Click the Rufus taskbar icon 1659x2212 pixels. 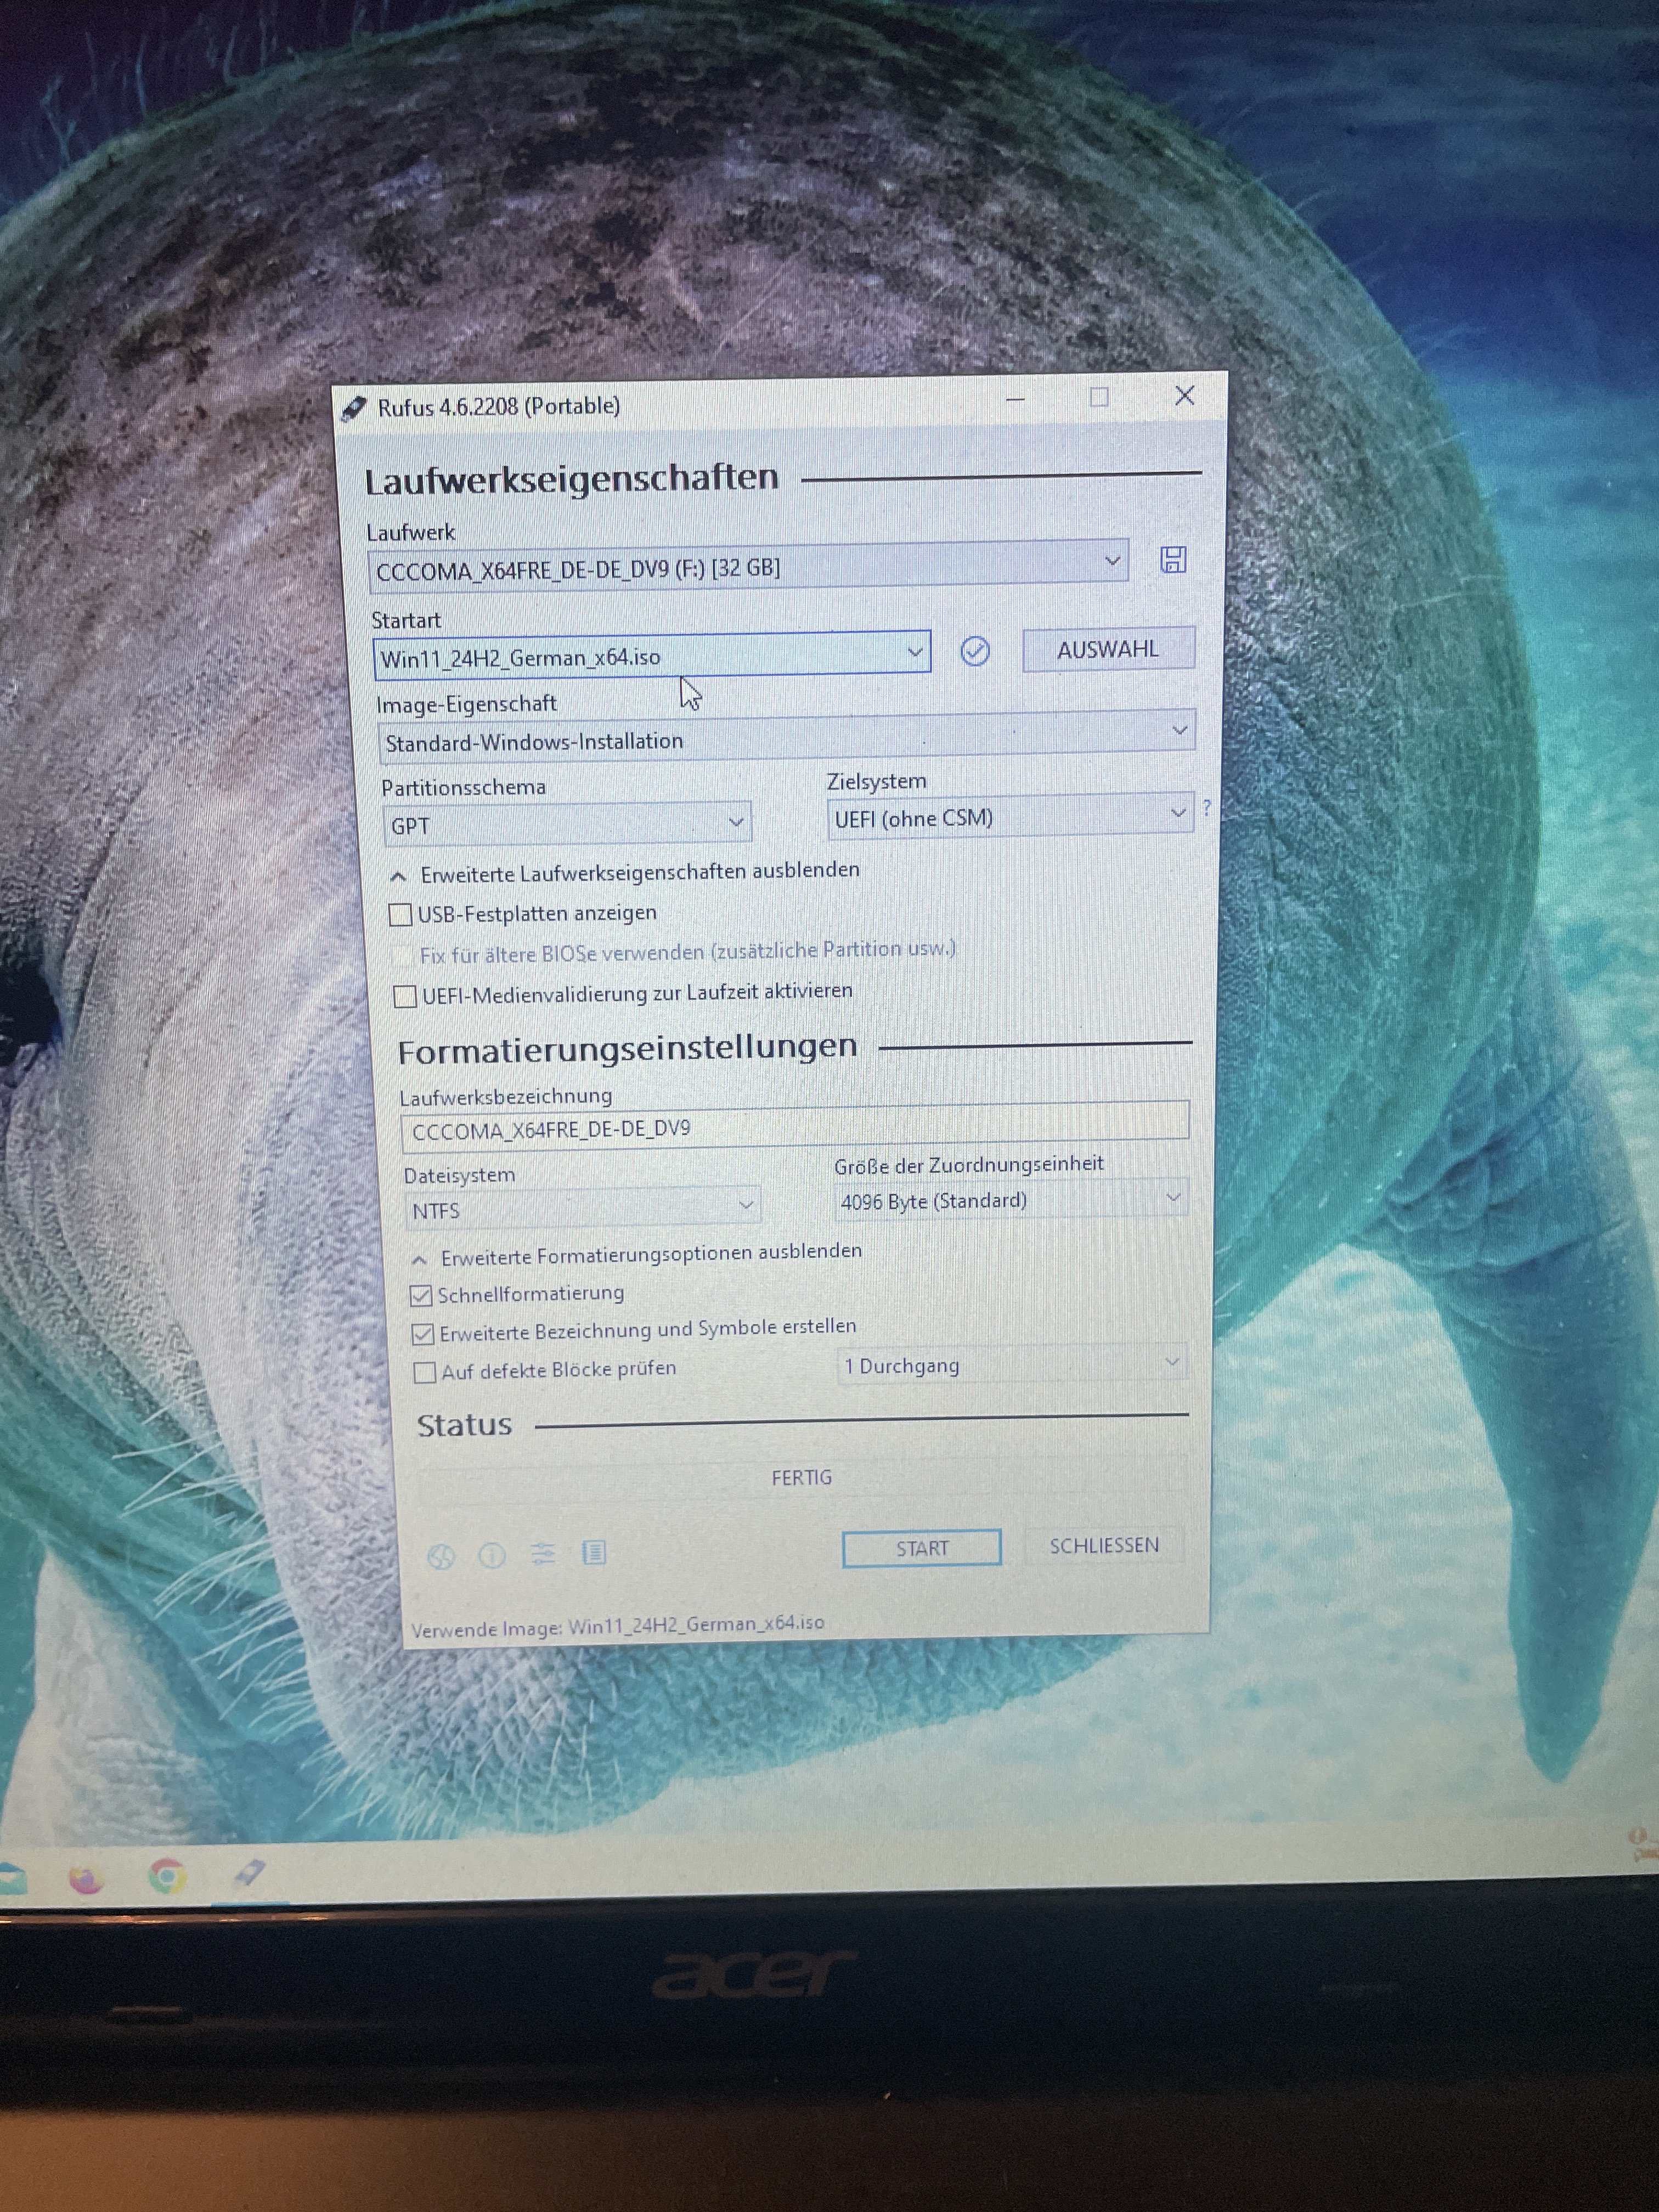[x=249, y=1872]
